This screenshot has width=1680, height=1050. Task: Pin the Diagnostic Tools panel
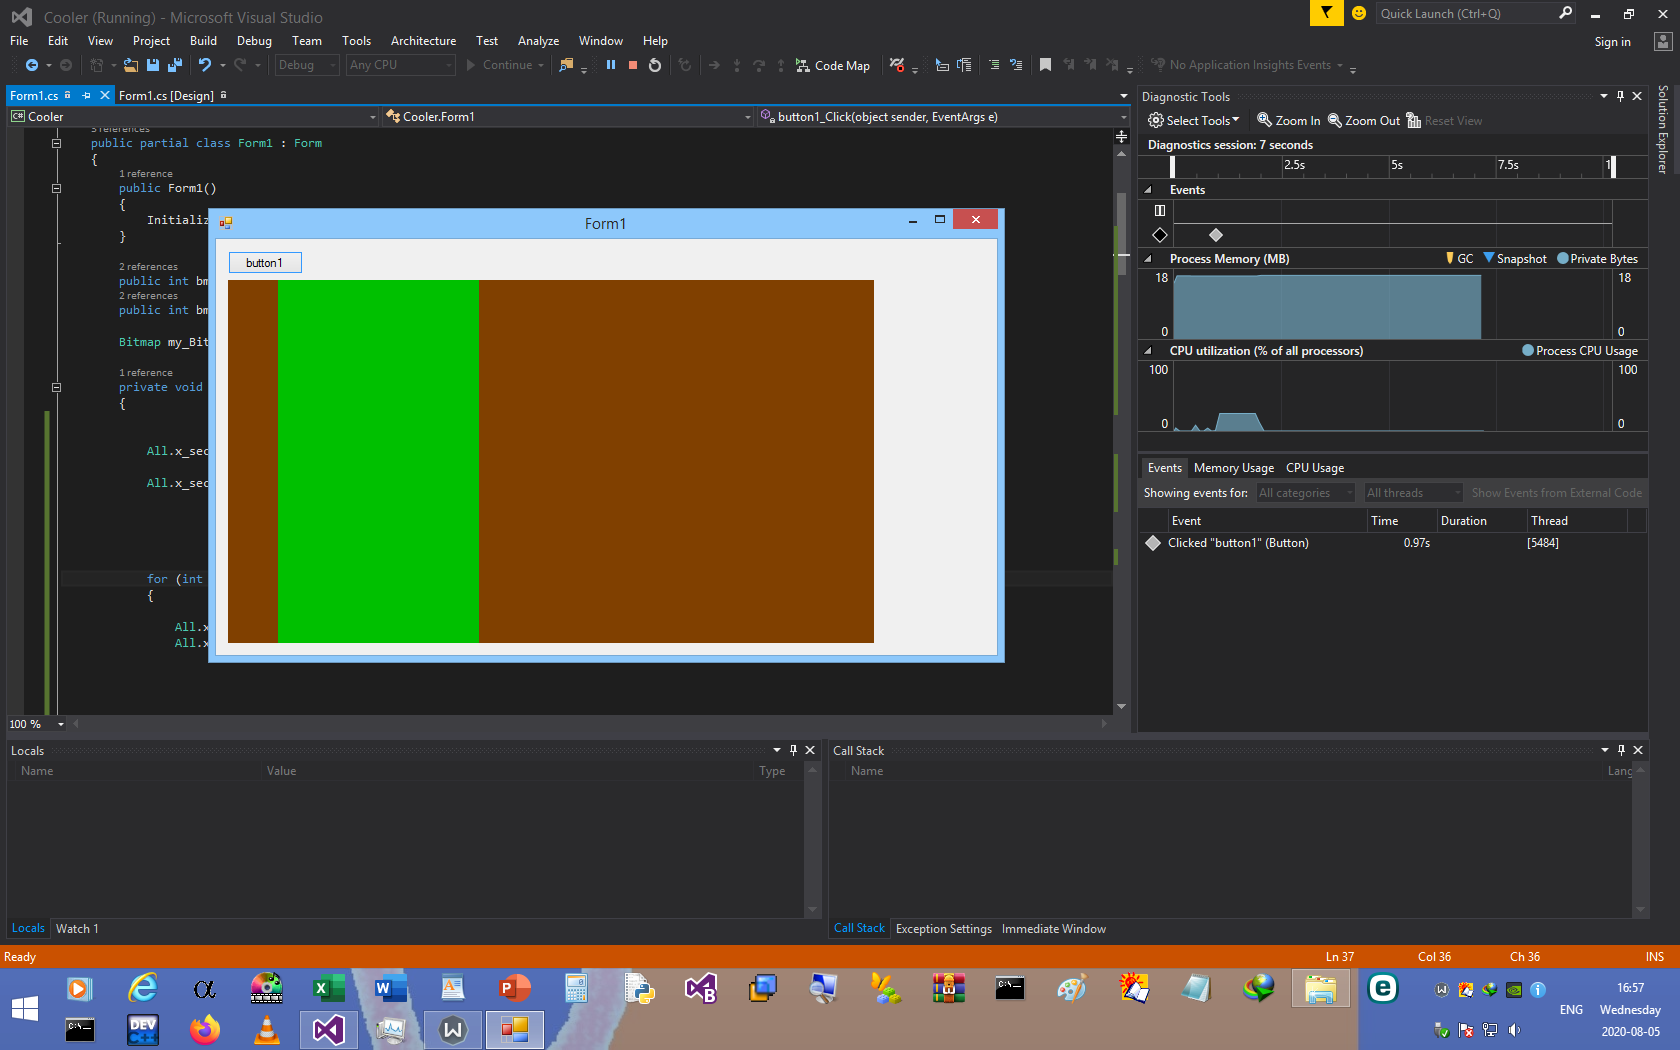pos(1620,96)
